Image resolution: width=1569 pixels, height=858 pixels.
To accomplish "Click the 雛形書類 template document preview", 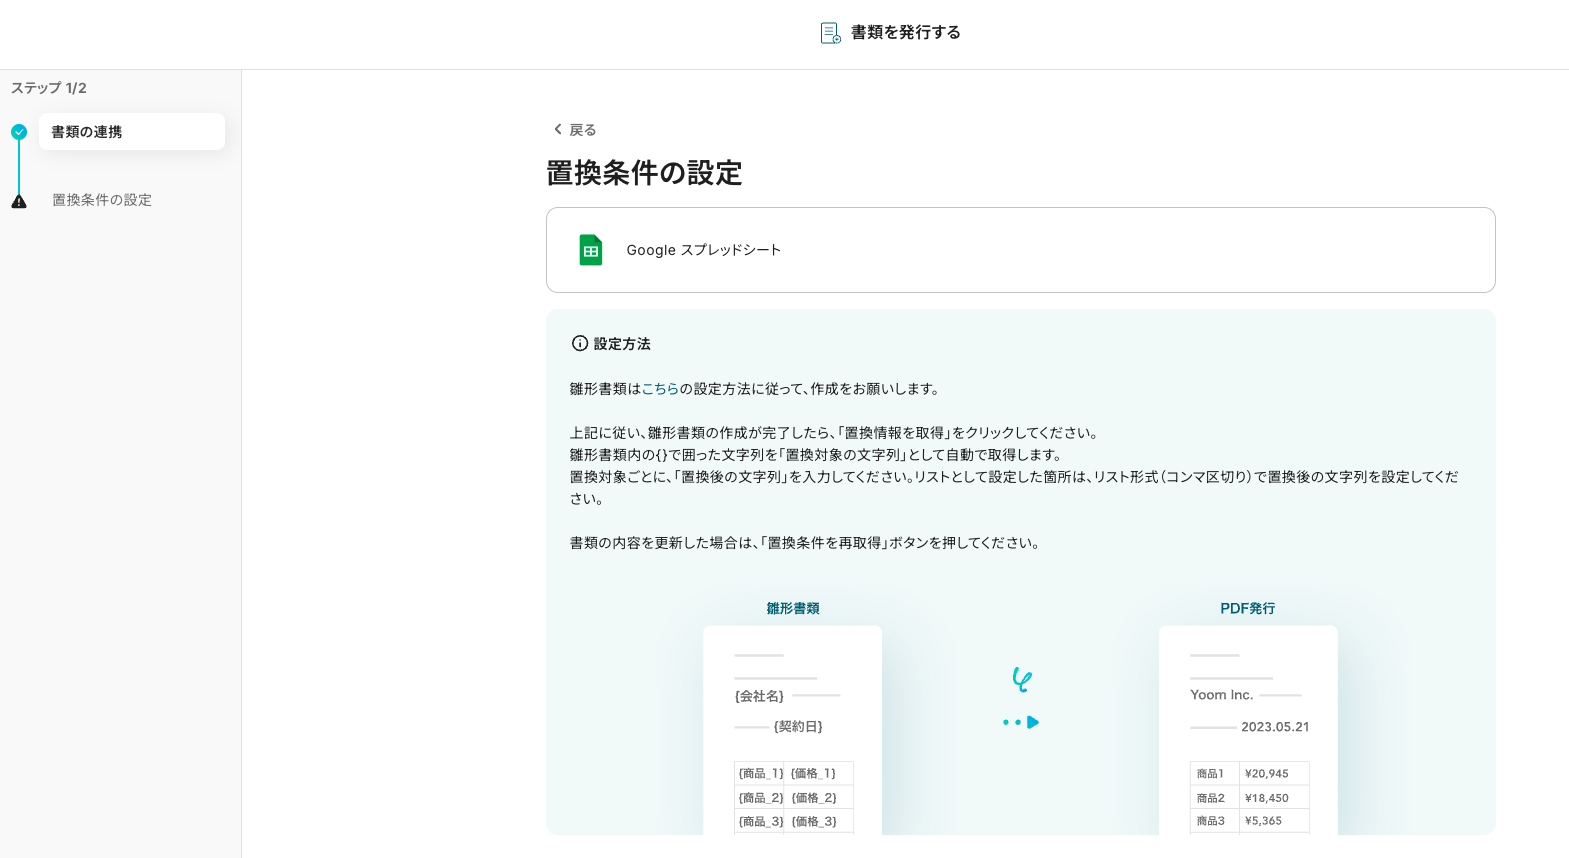I will pyautogui.click(x=792, y=730).
